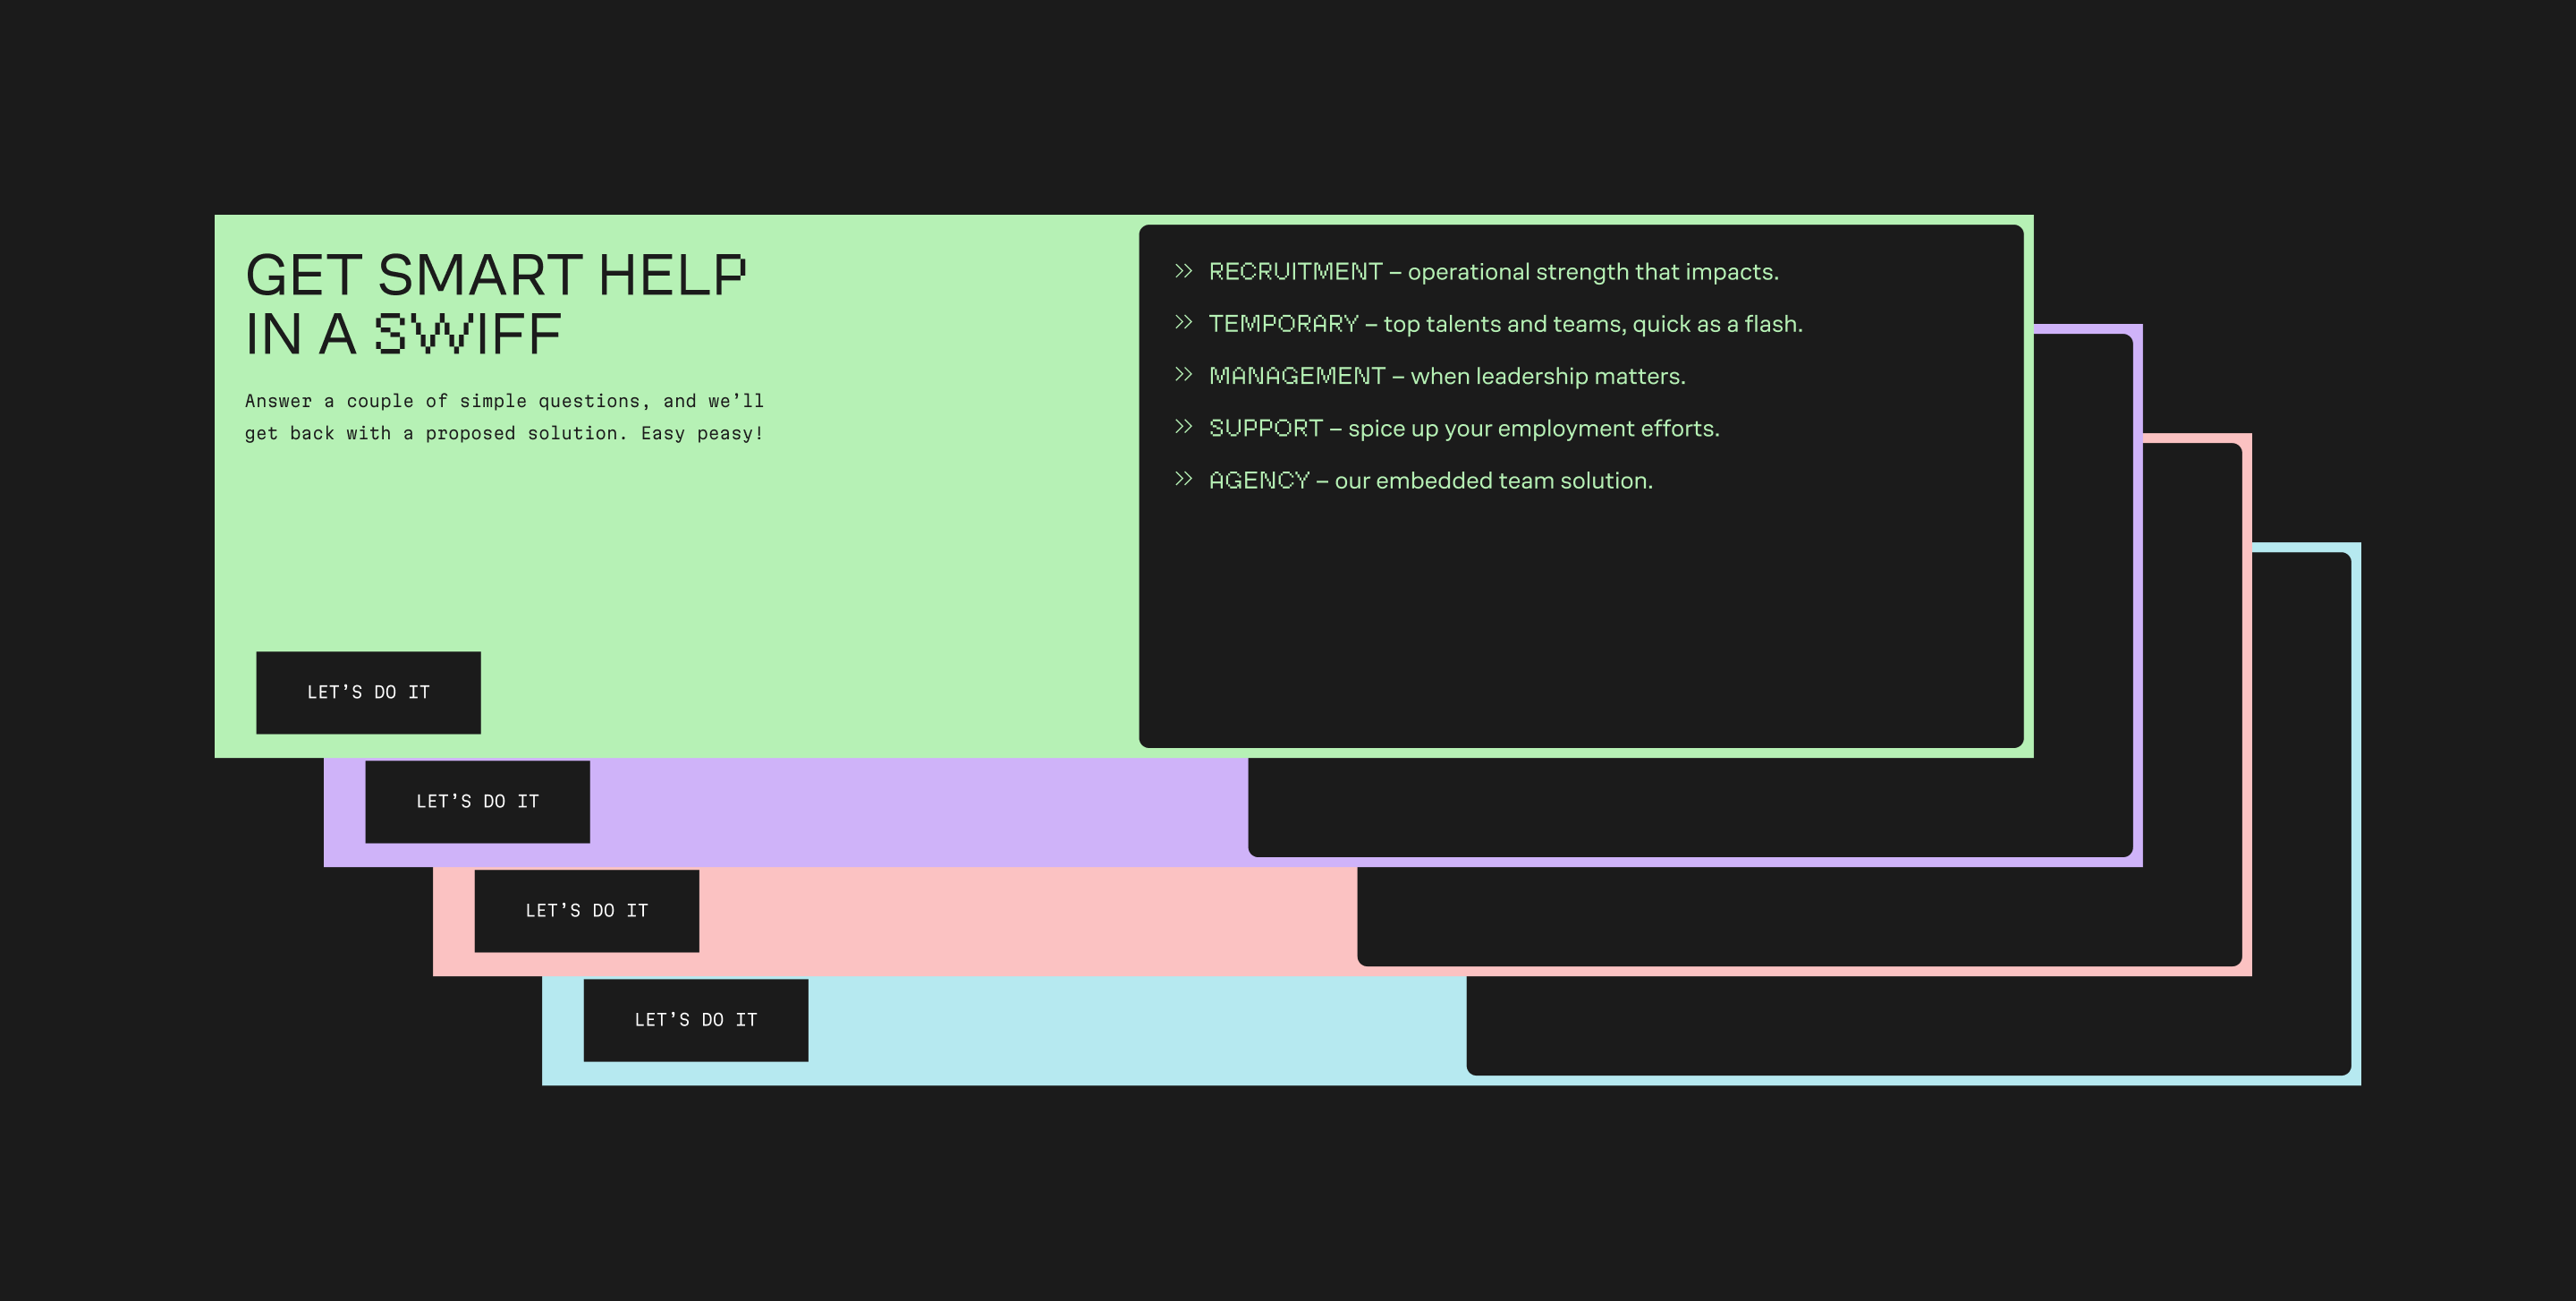Click the GET SMART HELP IN A SWIFF heading
Viewport: 2576px width, 1301px height.
pos(495,304)
